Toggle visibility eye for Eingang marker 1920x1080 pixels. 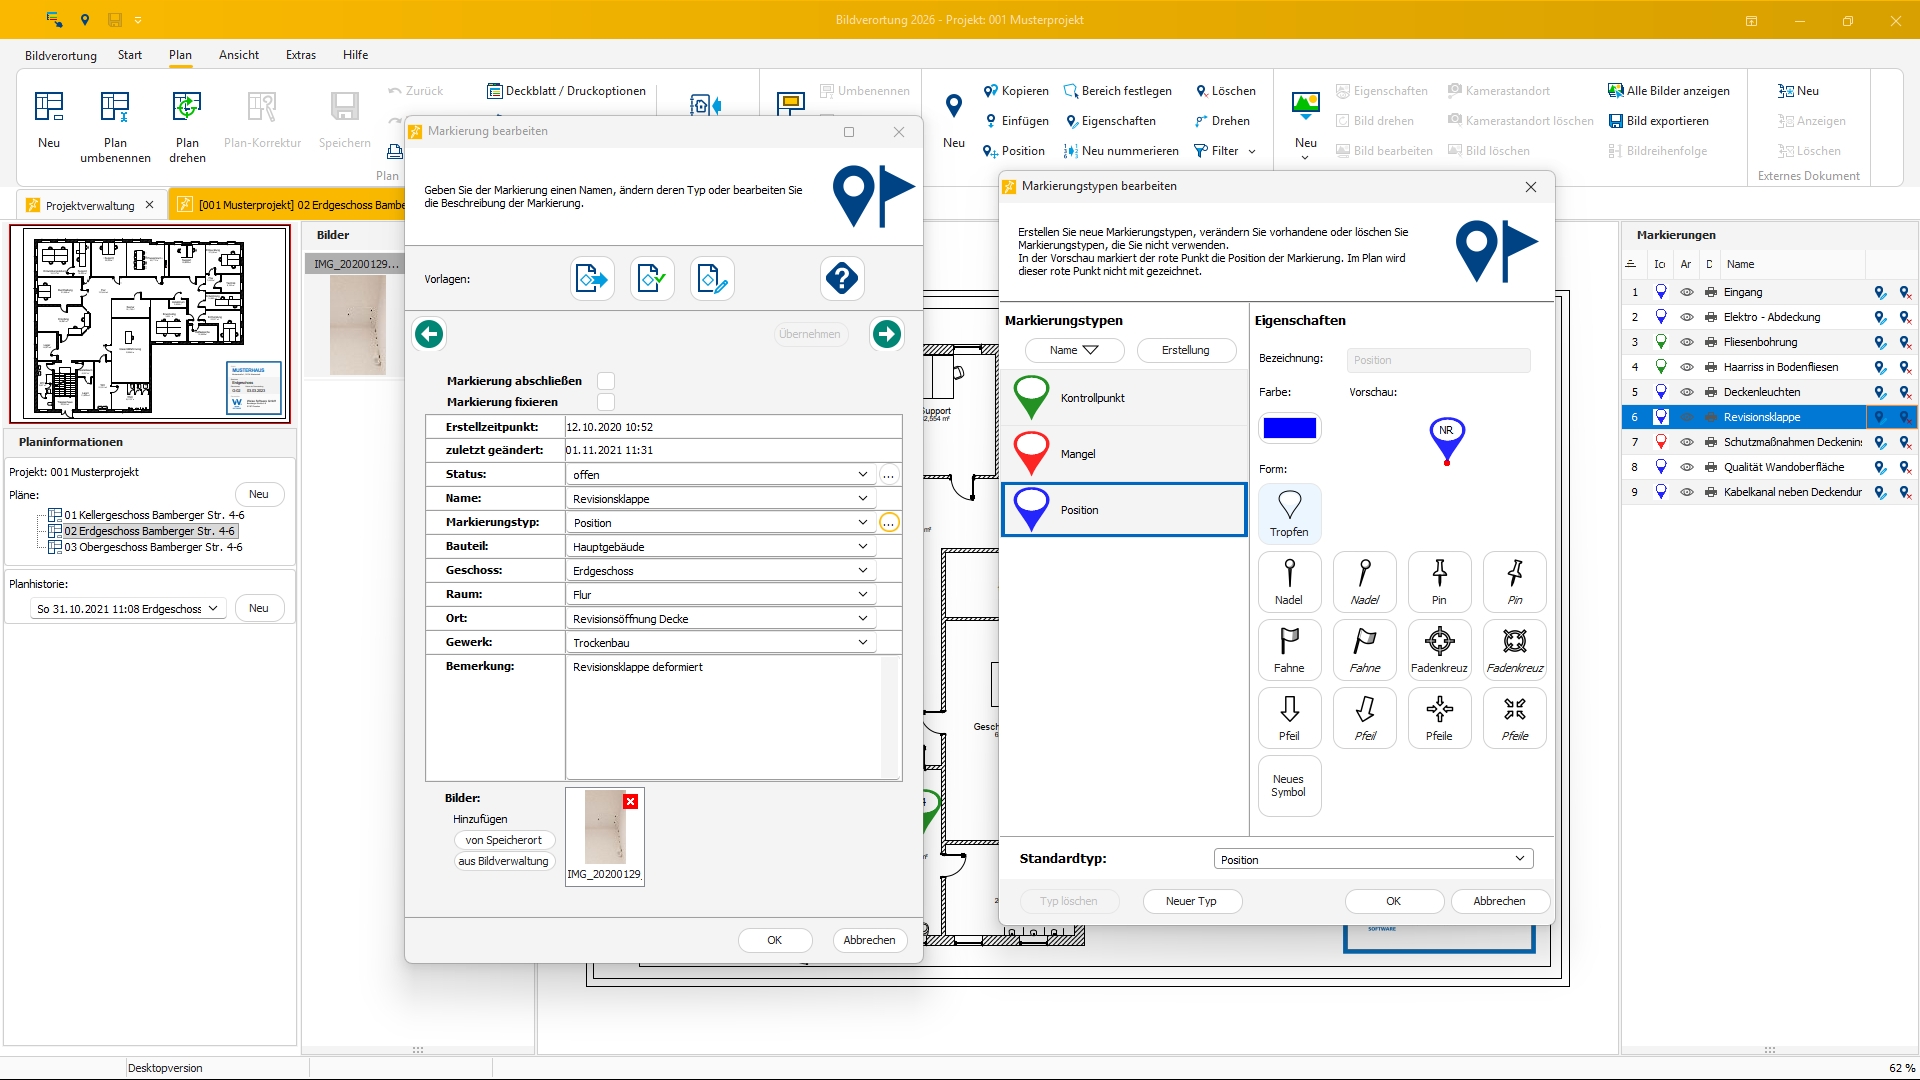[x=1686, y=292]
